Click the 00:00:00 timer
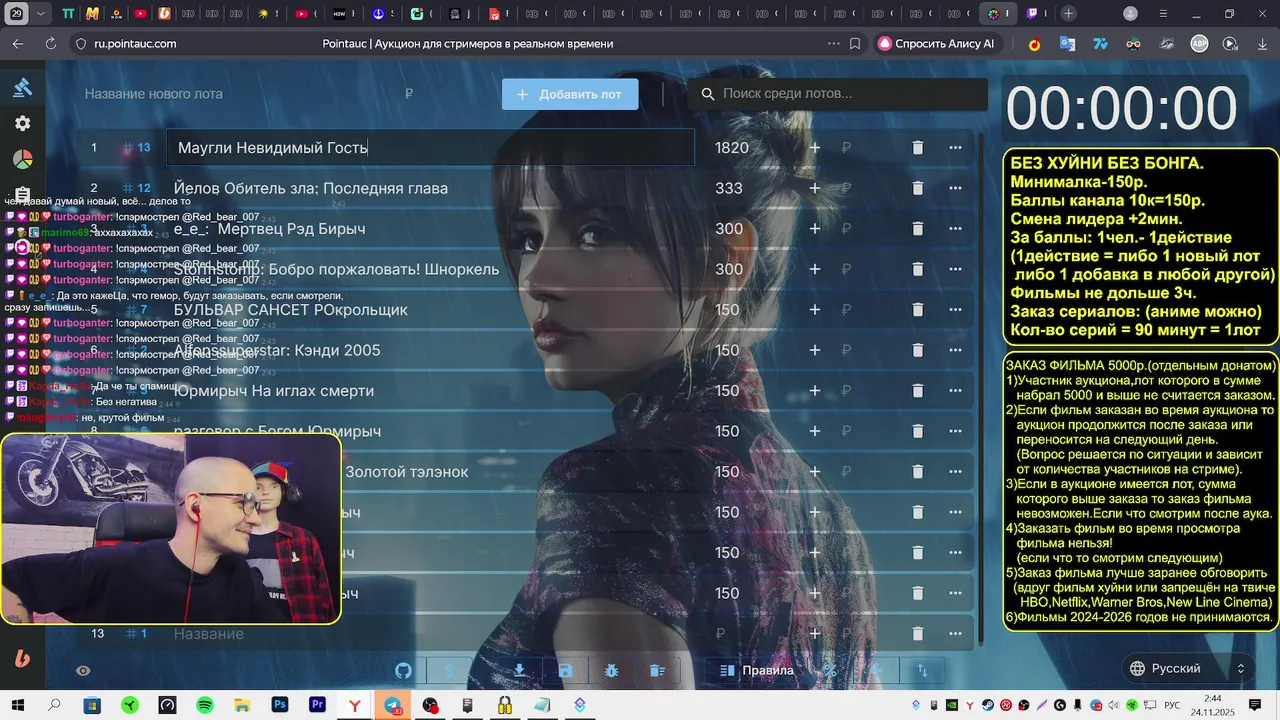The width and height of the screenshot is (1280, 720). 1121,108
